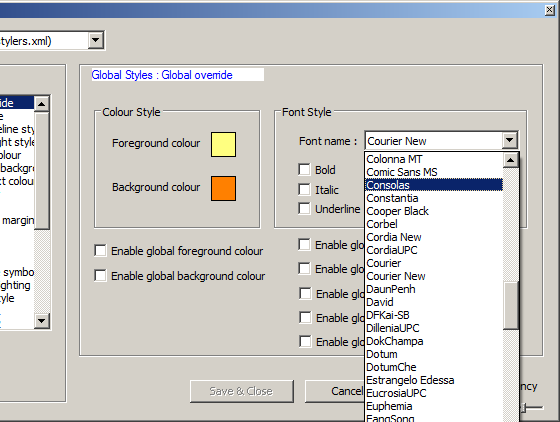Screen dimensions: 560x422
Task: Select DFKai-SB font
Action: (434, 315)
